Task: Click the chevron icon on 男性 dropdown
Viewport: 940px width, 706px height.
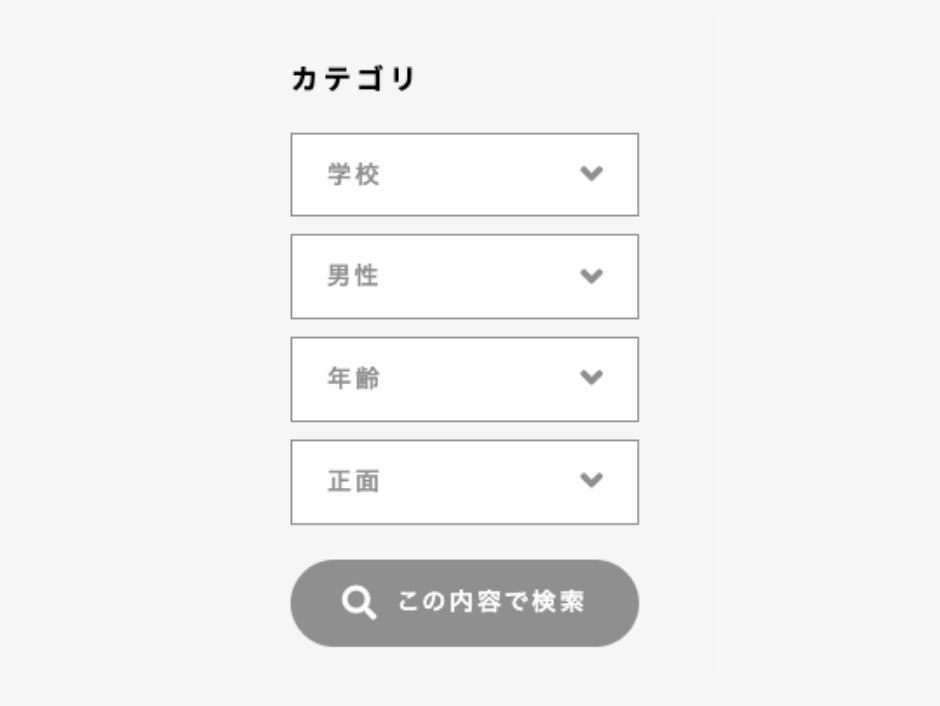Action: click(592, 276)
